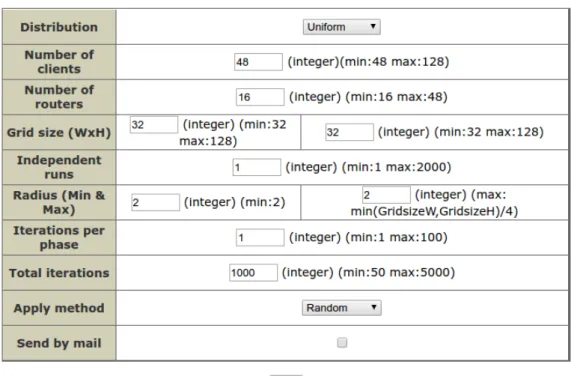Click the Total iterations label
Viewport: 571px width, 376px height.
(59, 273)
